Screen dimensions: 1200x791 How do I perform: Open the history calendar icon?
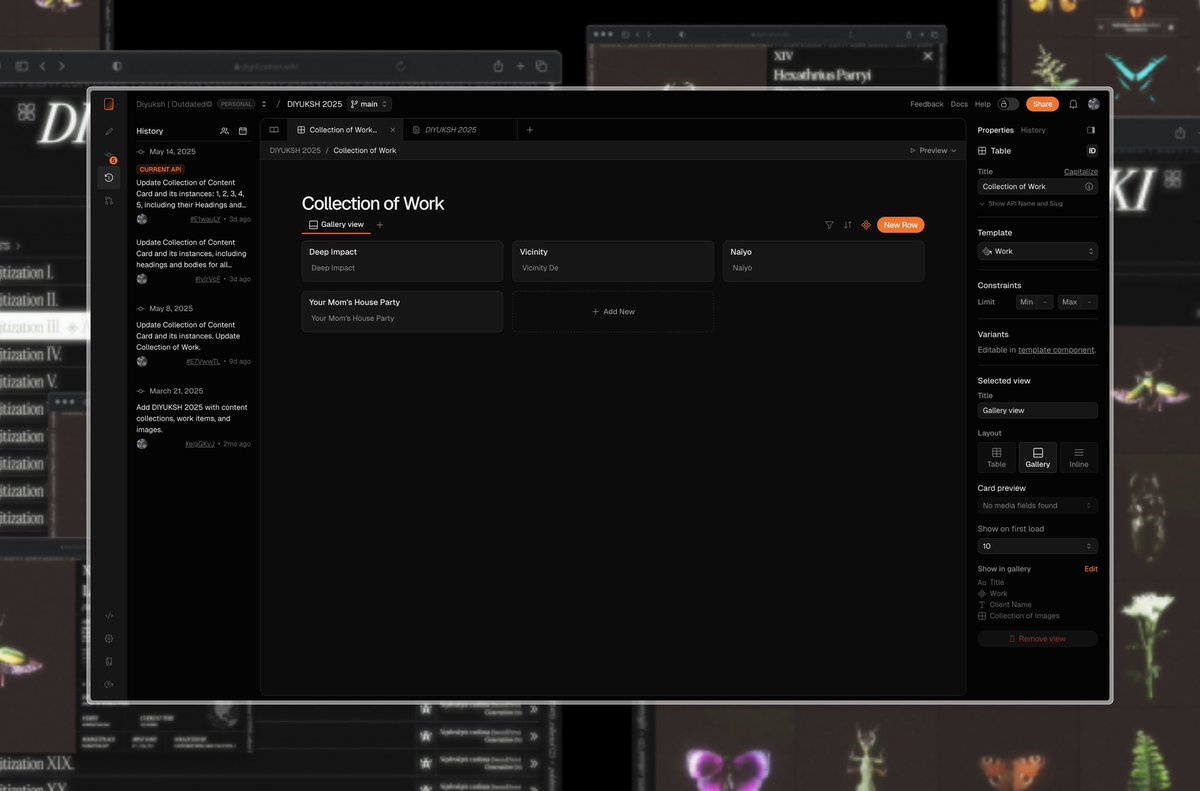[243, 131]
